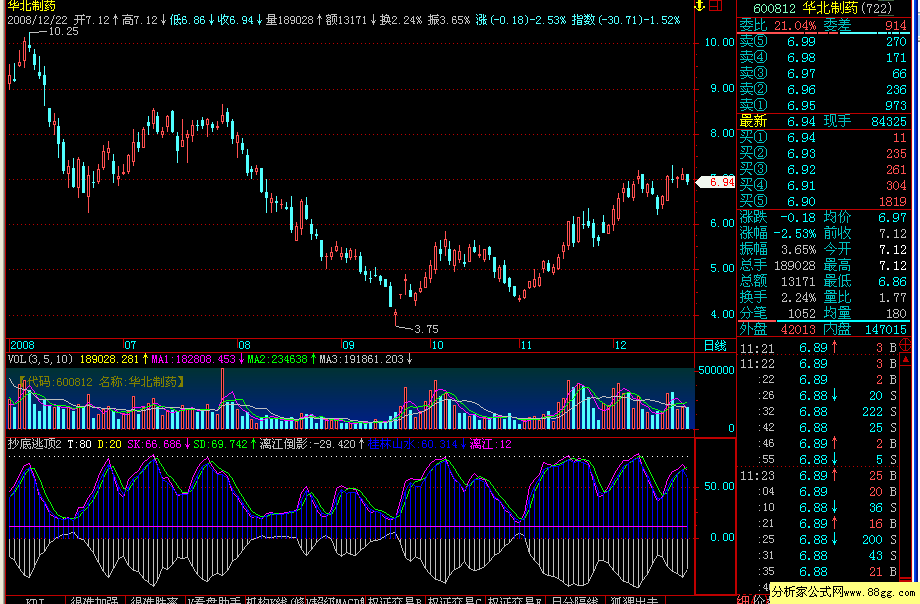920x604 pixels.
Task: Click the 换手 2.24% value
Action: pos(798,297)
